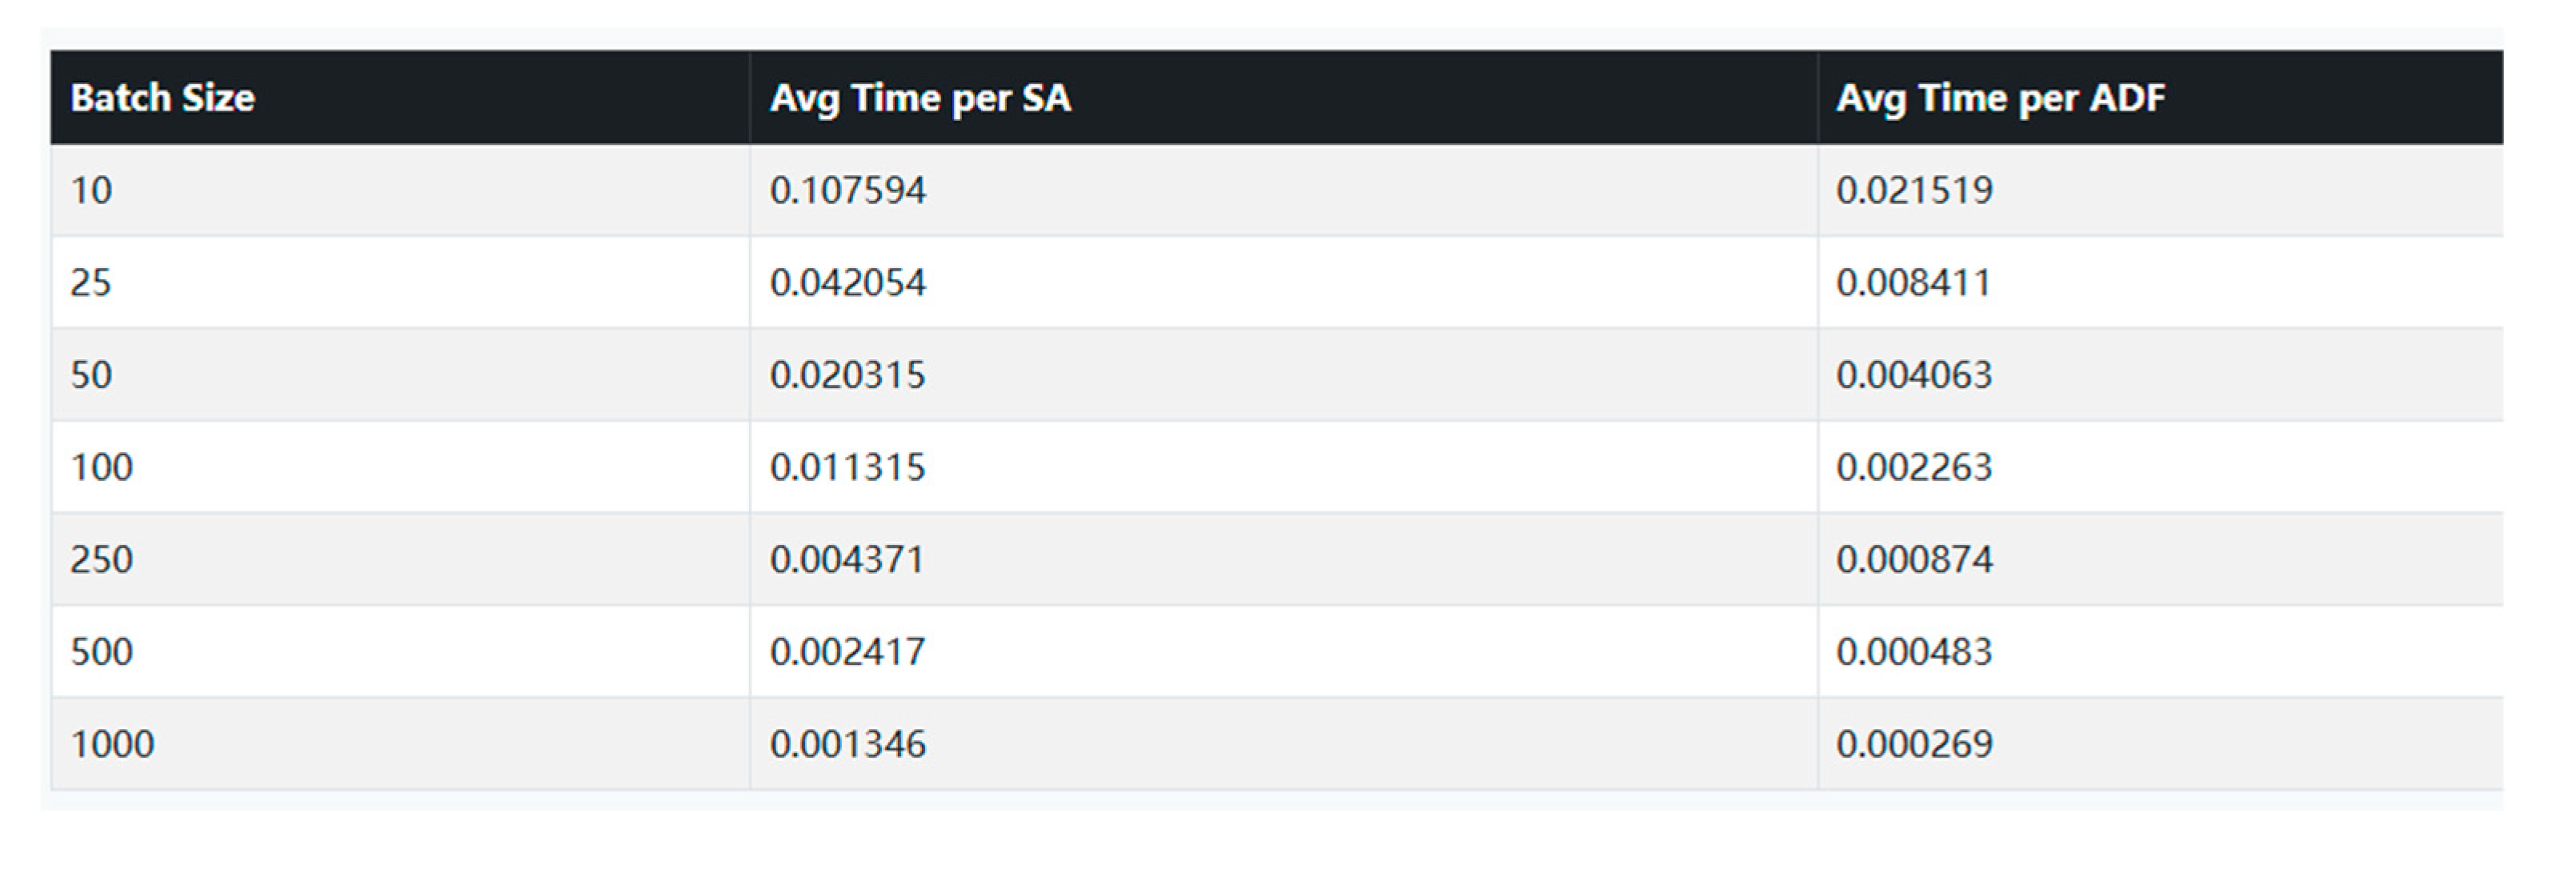Viewport: 2576px width, 873px height.
Task: Select the value 0.020315
Action: tap(848, 375)
